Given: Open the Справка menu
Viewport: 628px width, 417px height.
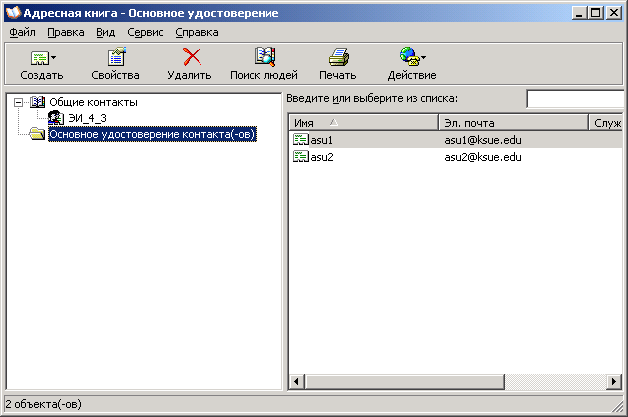Looking at the screenshot, I should pos(197,32).
